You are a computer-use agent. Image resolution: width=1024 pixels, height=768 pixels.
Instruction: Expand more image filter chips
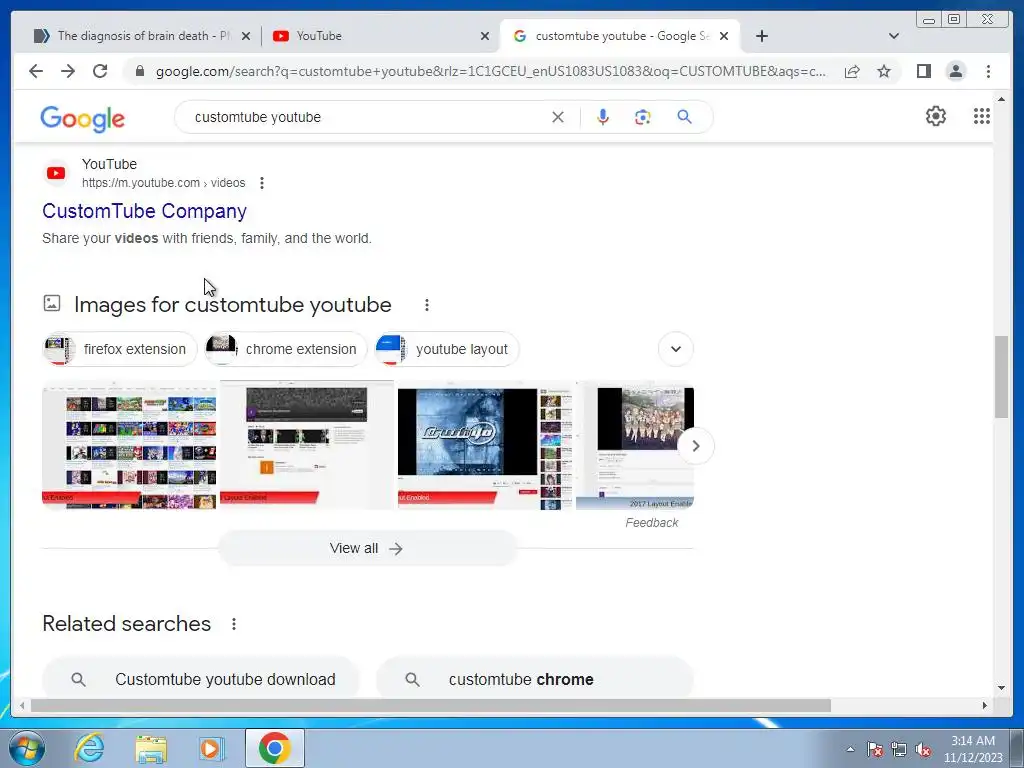click(676, 349)
